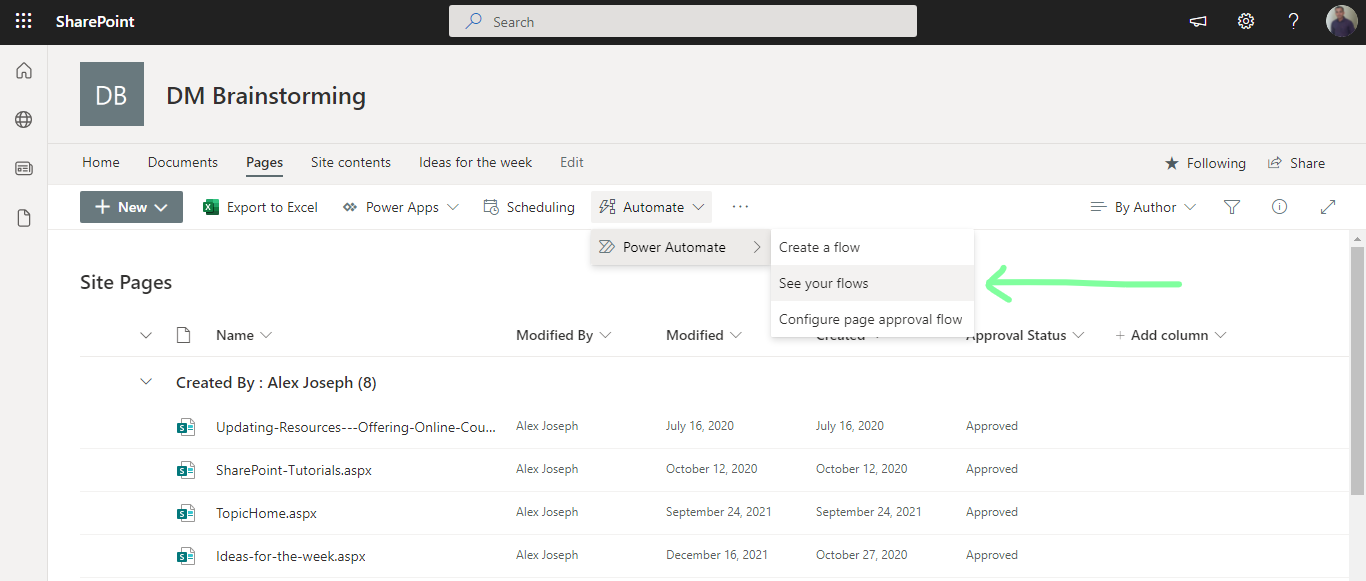Open My sites globe icon
Viewport: 1366px width, 581px height.
pos(23,120)
